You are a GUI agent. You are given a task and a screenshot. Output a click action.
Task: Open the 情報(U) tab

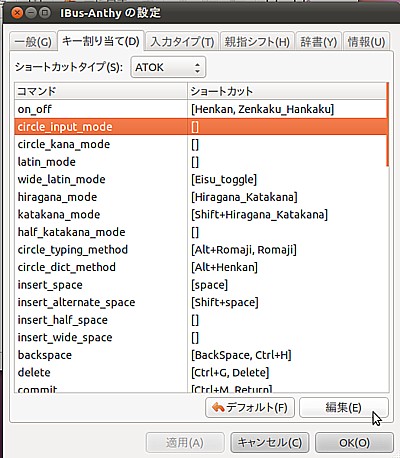point(366,42)
